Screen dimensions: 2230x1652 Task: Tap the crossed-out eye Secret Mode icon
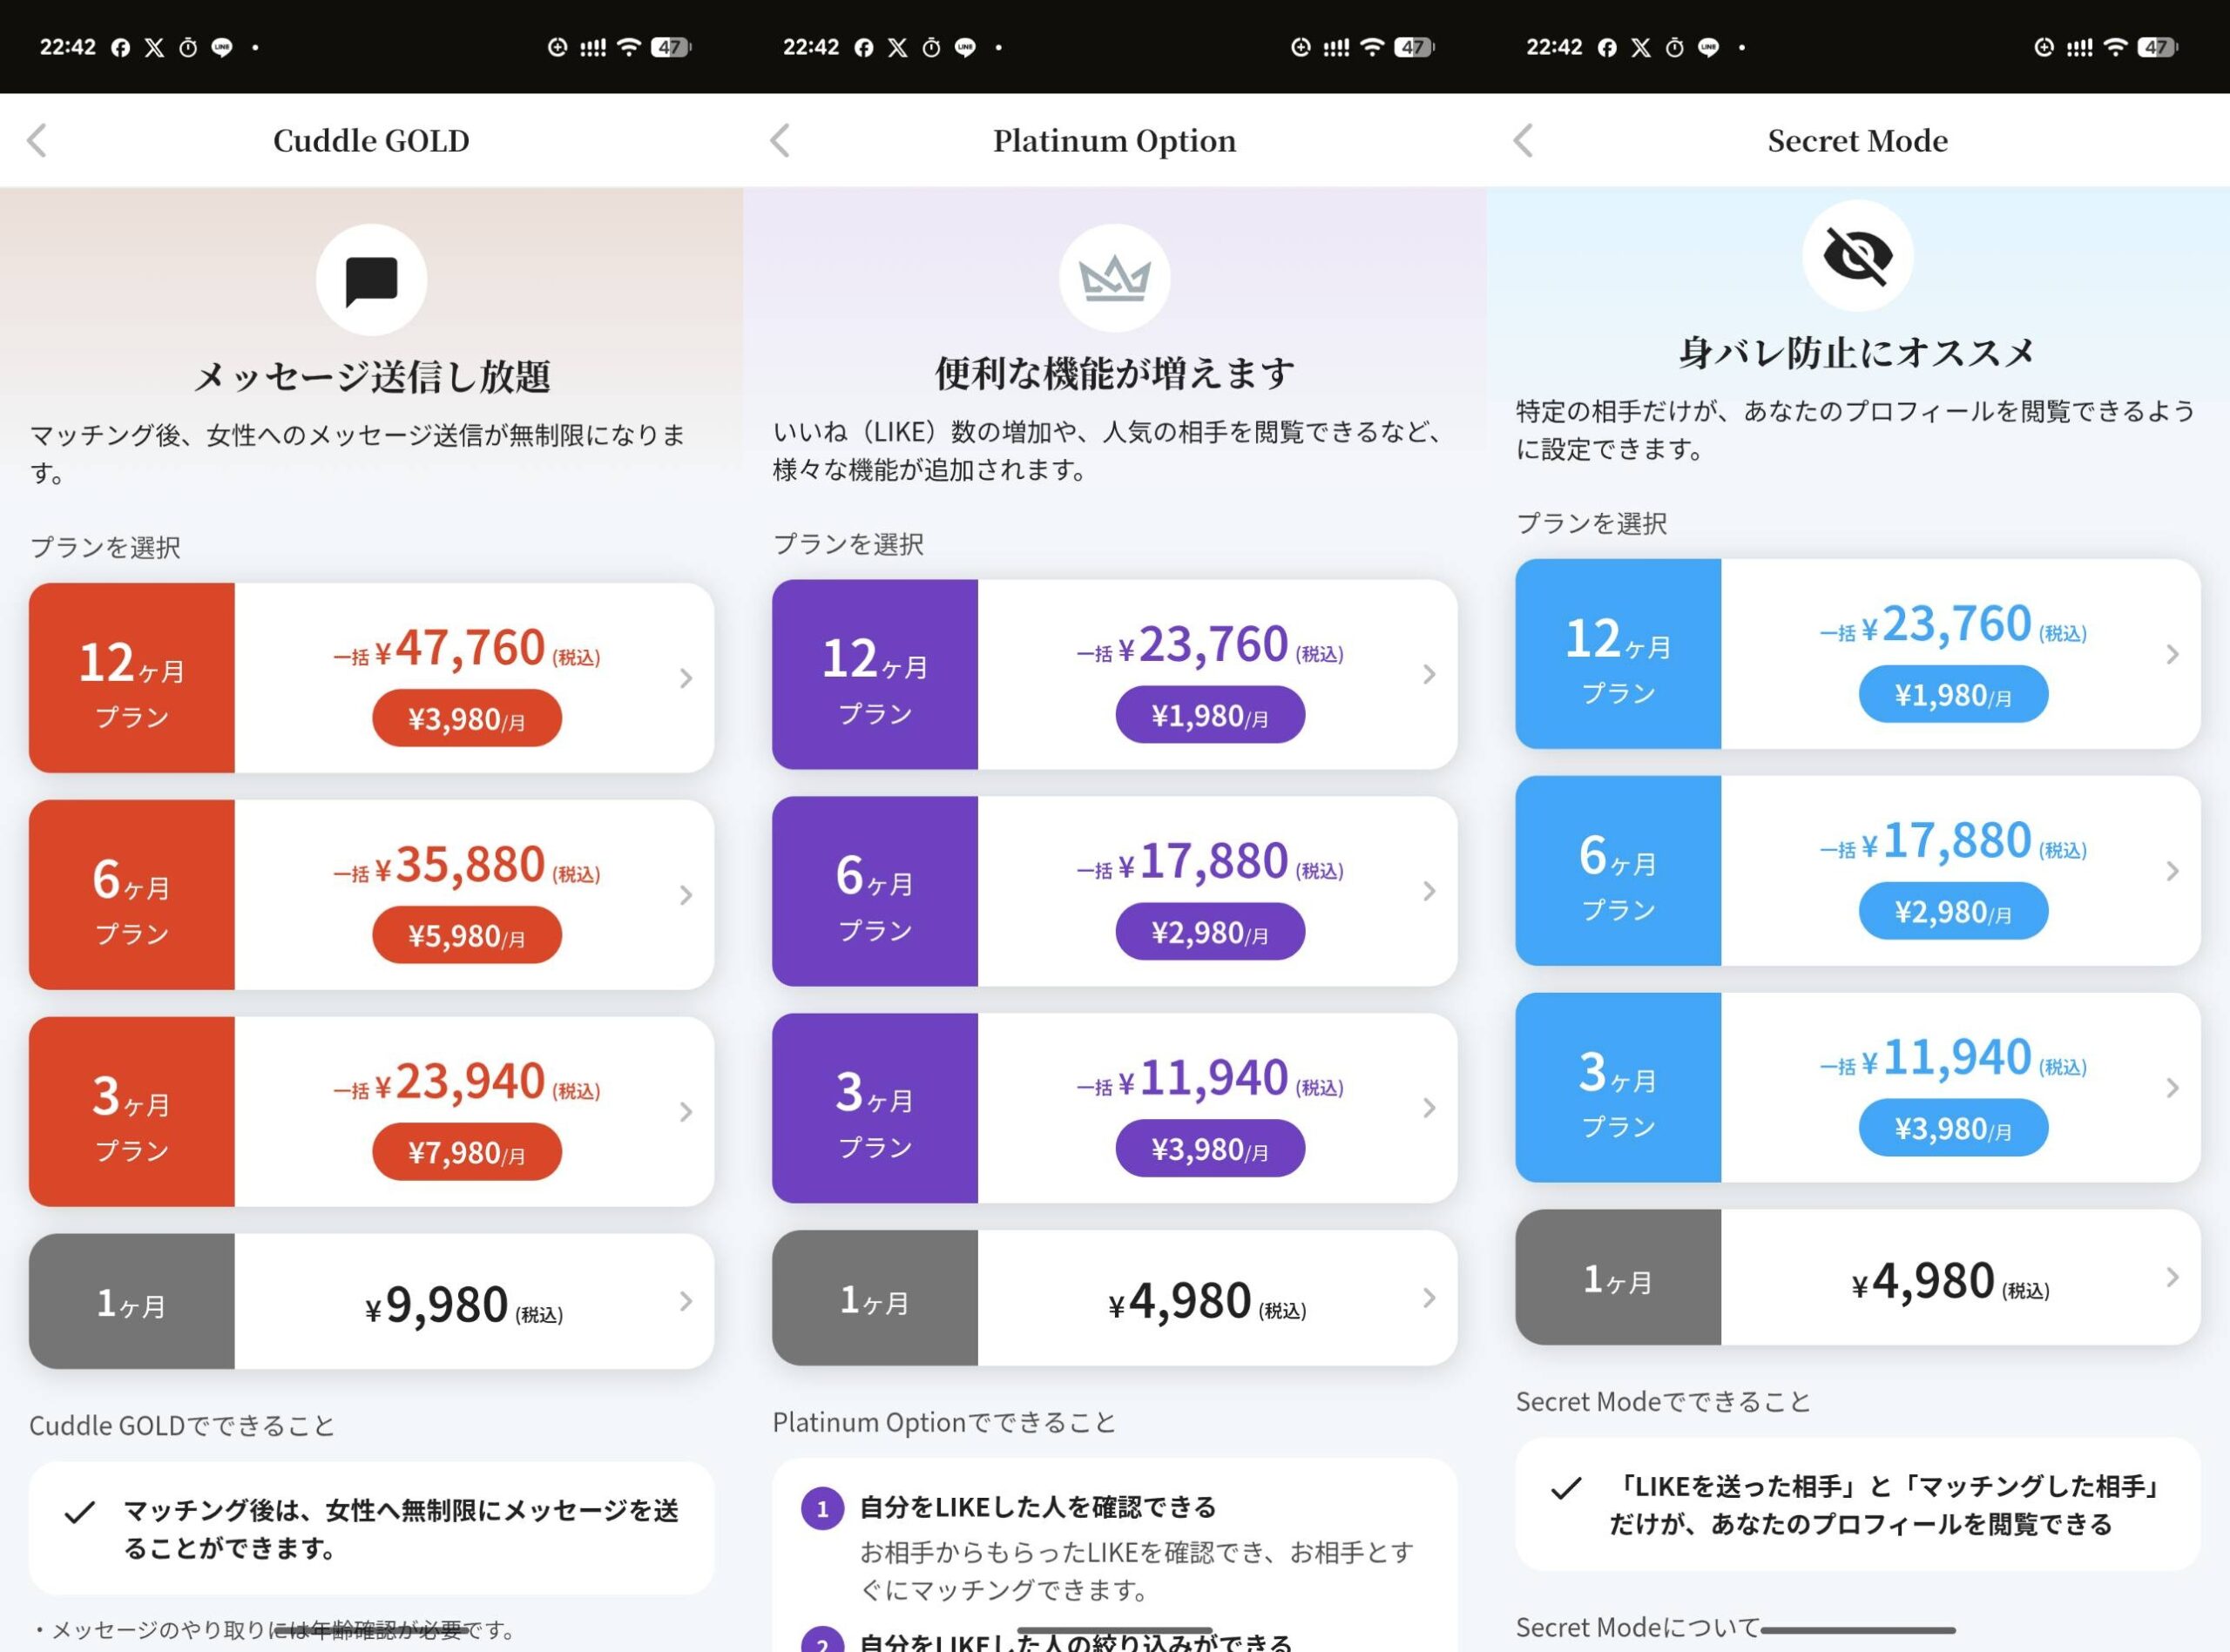point(1857,256)
